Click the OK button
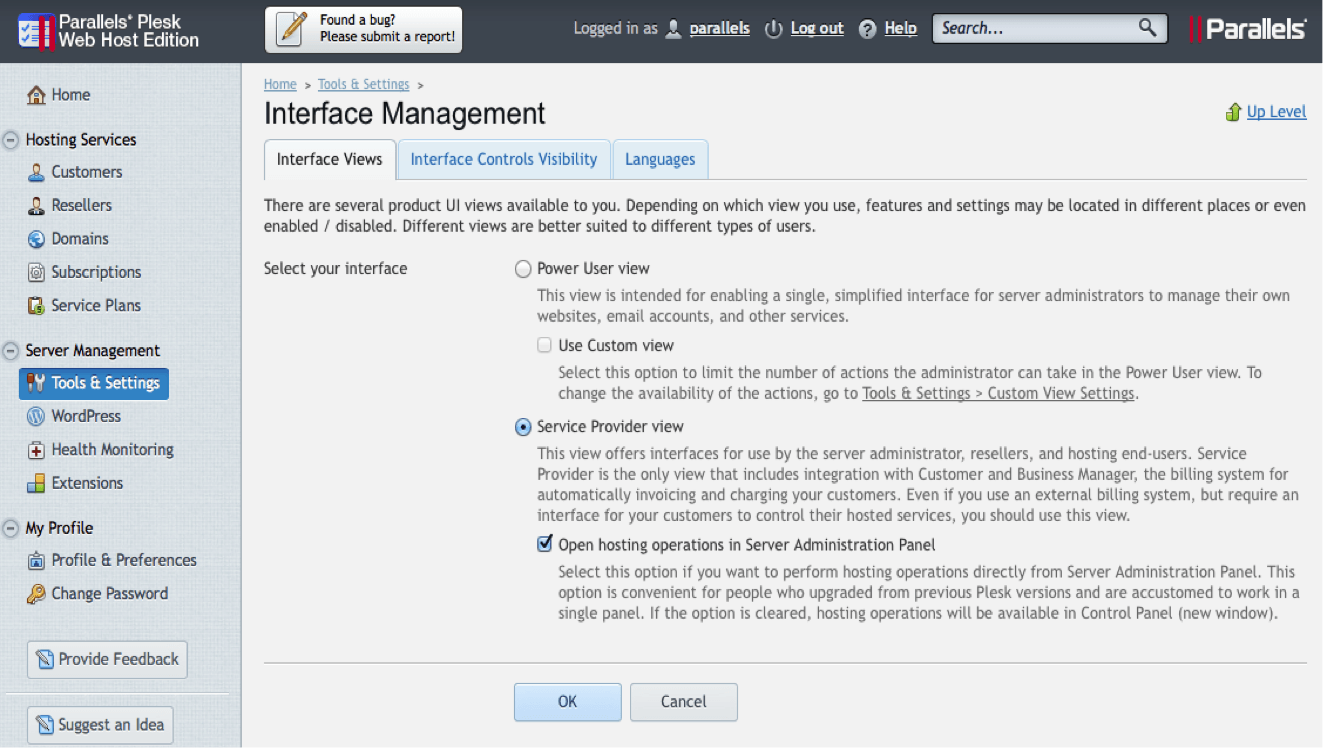The height and width of the screenshot is (748, 1323). click(568, 702)
